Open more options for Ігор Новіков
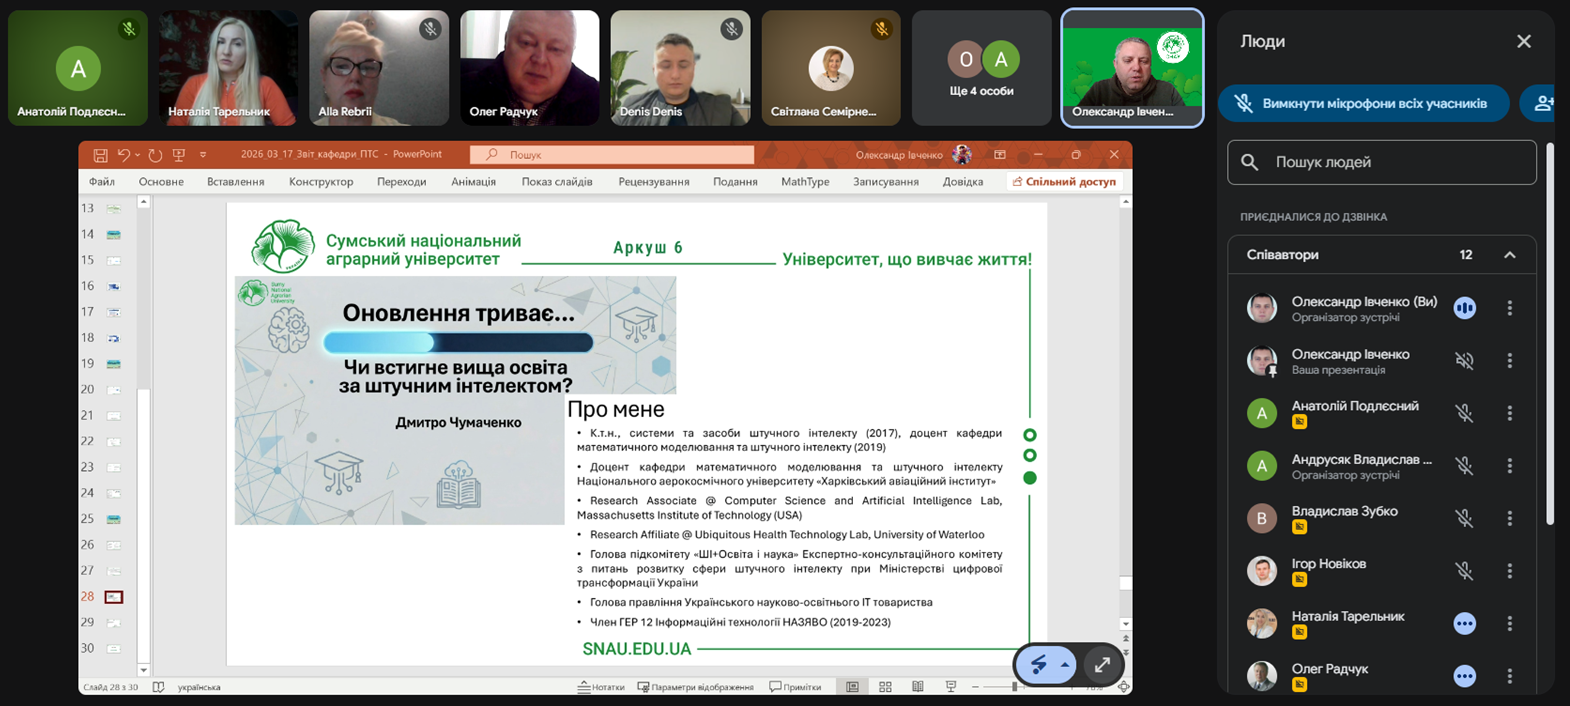 tap(1509, 571)
